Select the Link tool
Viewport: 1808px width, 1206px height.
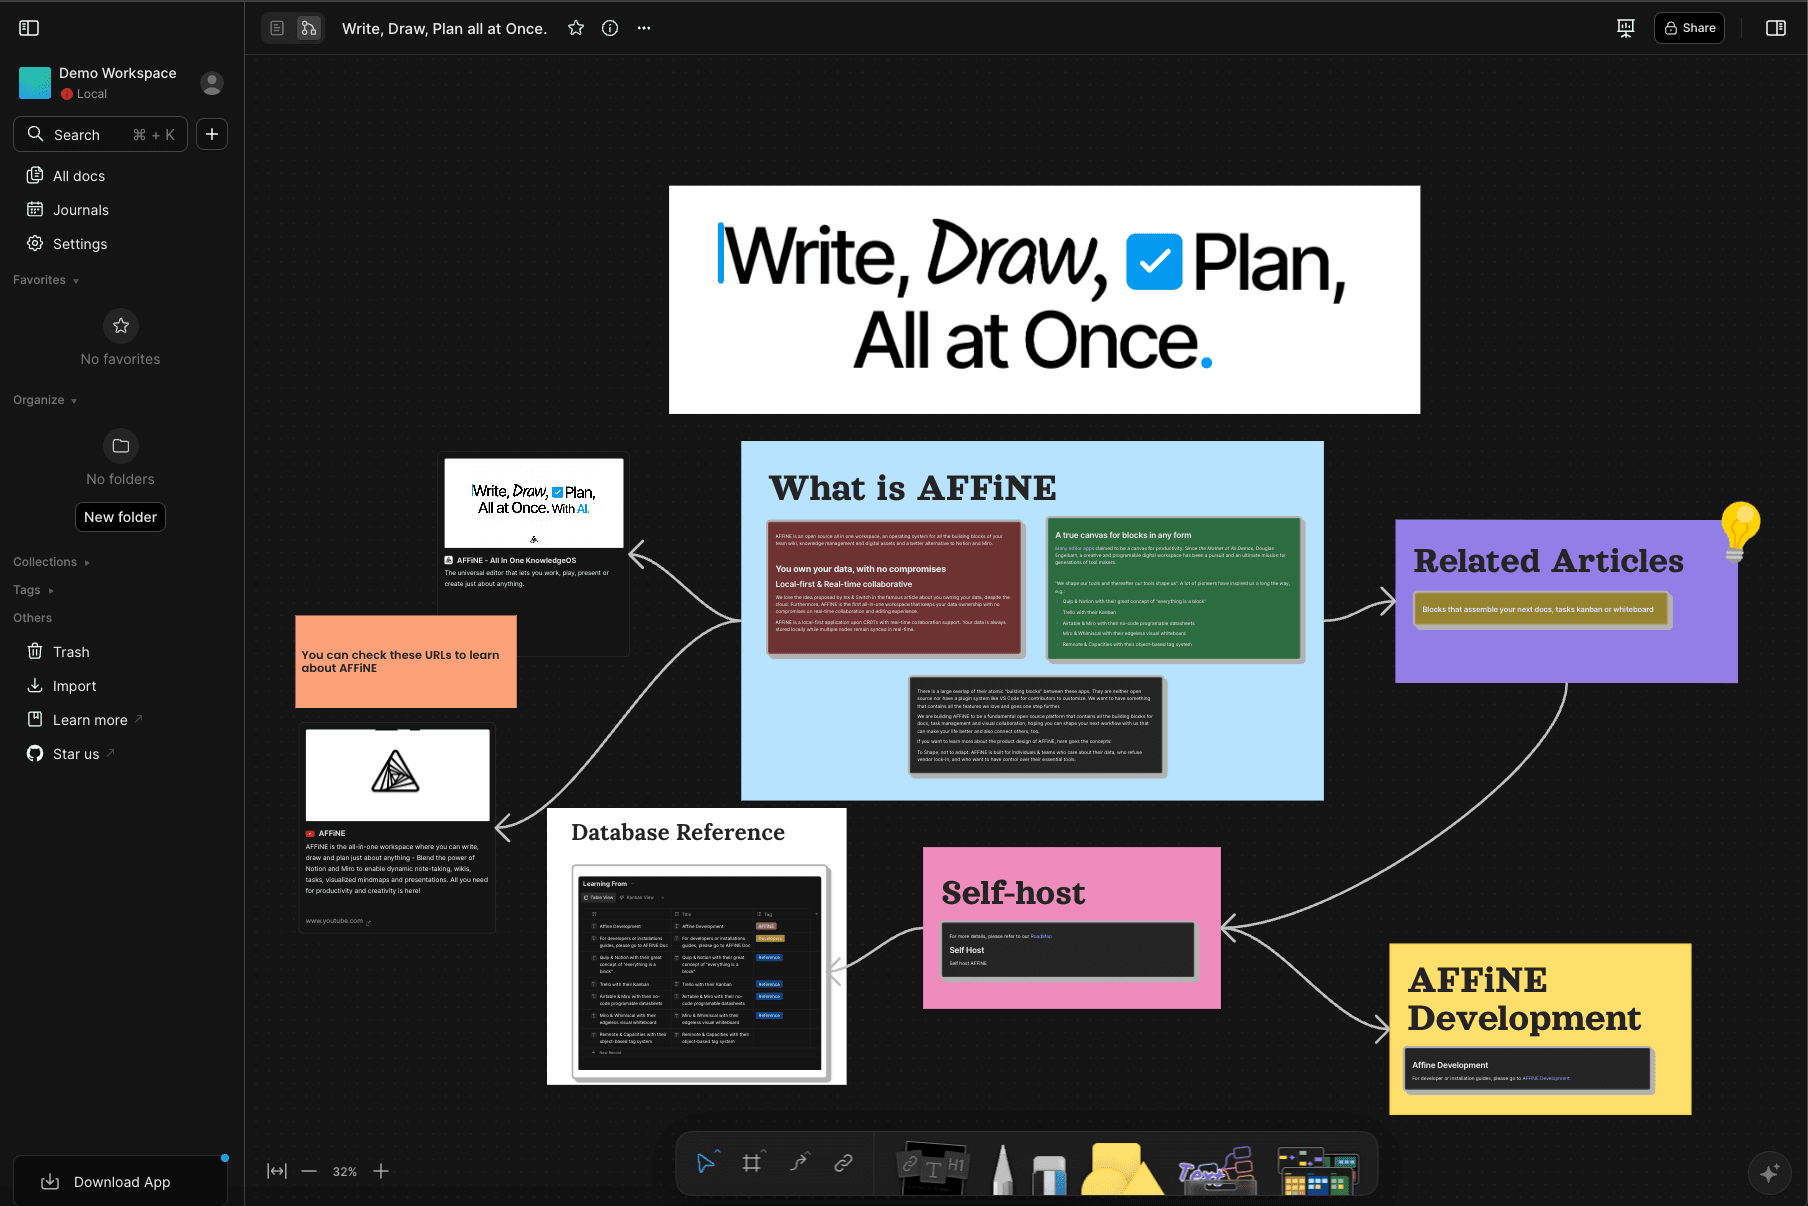click(x=843, y=1163)
